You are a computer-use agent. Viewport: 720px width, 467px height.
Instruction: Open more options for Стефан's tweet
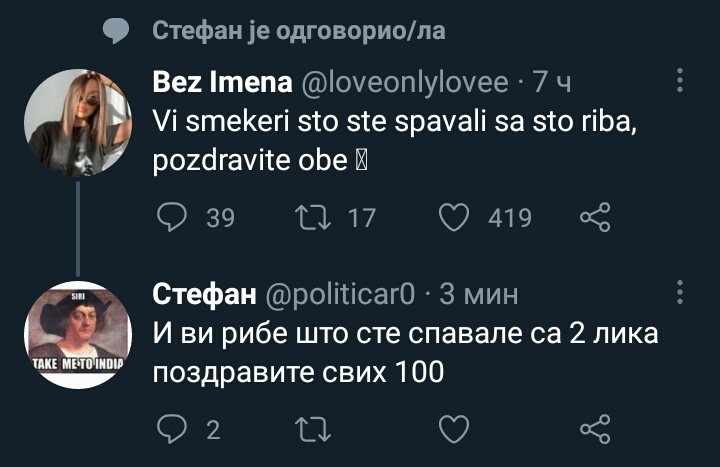pyautogui.click(x=680, y=293)
